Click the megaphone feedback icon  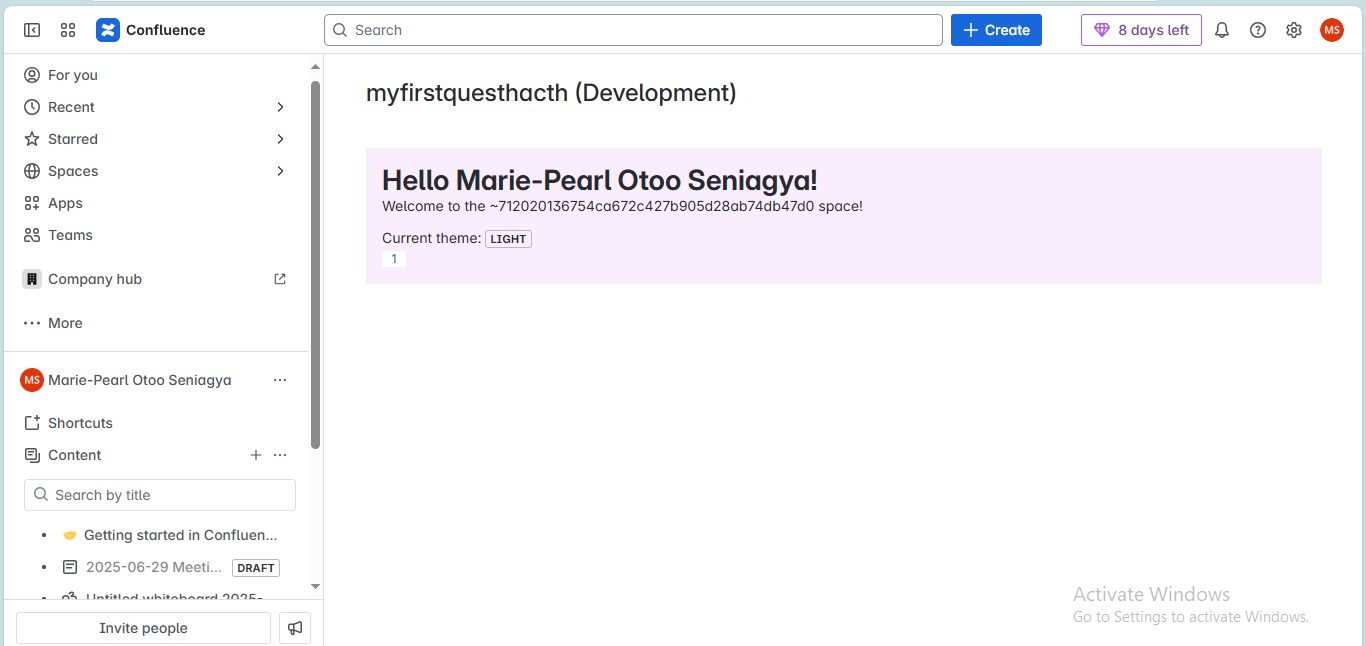pos(295,628)
